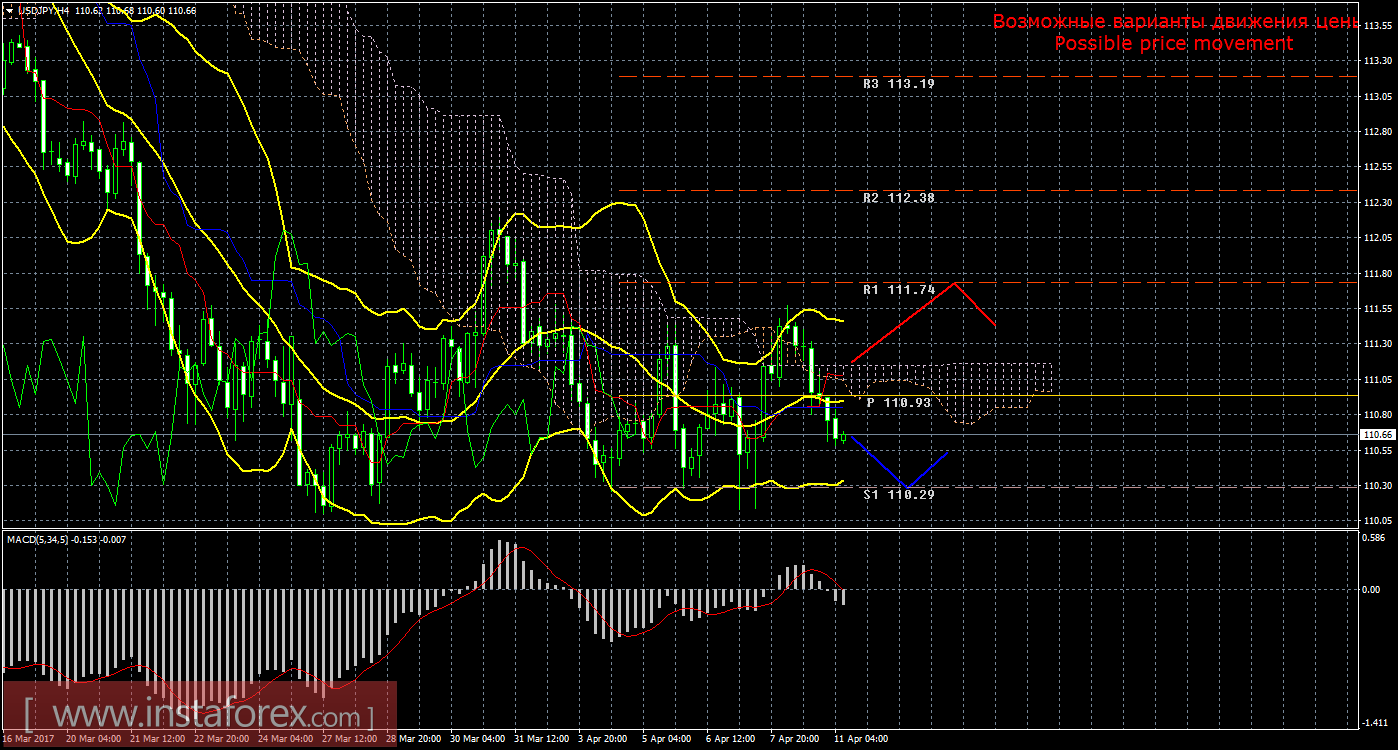The width and height of the screenshot is (1398, 750).
Task: Select the red upward forecast arrow peak
Action: (x=956, y=283)
